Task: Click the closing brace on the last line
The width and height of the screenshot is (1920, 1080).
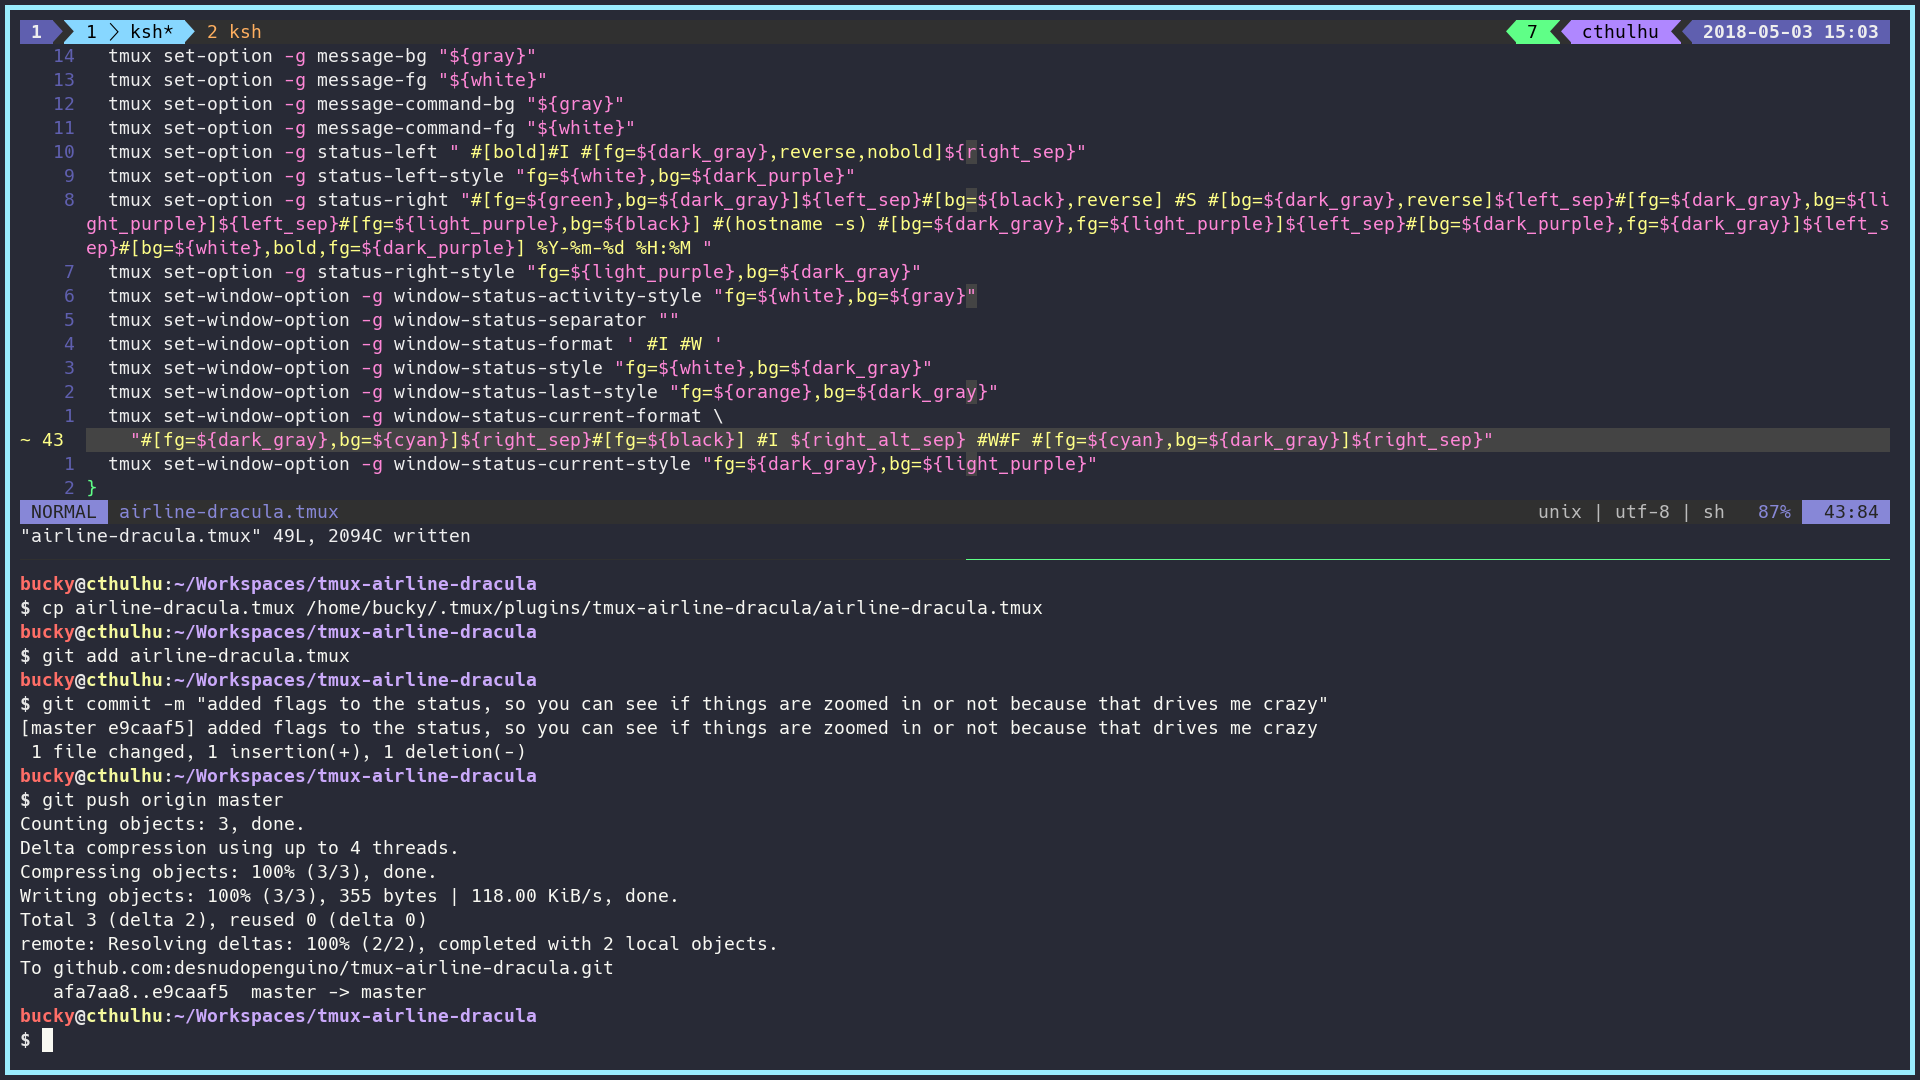Action: tap(92, 488)
